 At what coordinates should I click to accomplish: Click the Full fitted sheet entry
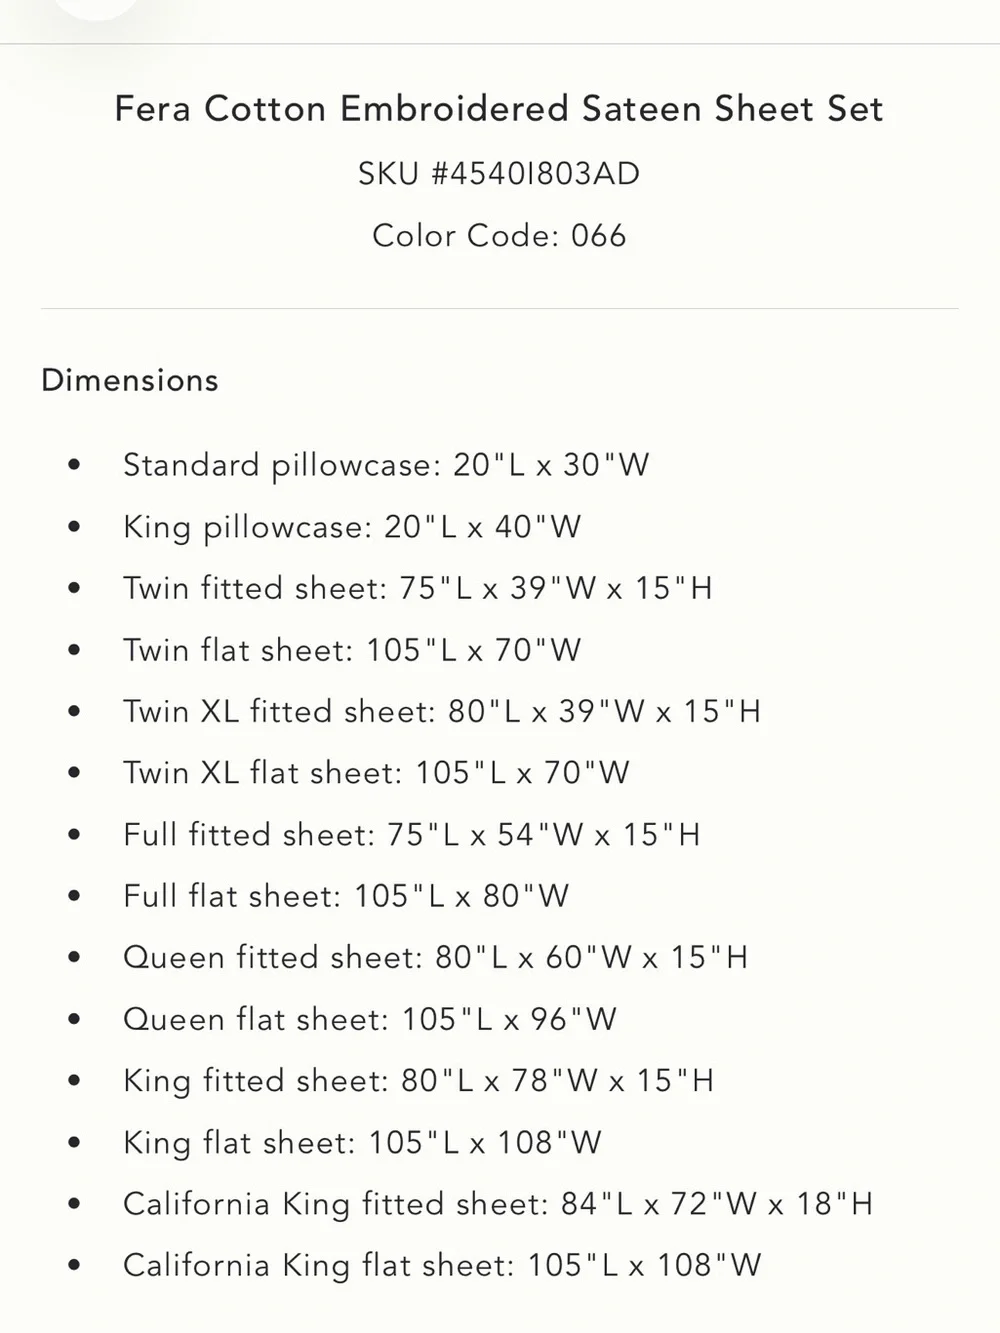[x=412, y=835]
